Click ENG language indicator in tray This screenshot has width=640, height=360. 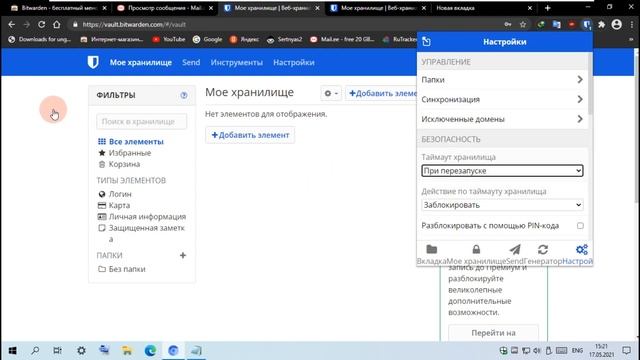(x=577, y=351)
